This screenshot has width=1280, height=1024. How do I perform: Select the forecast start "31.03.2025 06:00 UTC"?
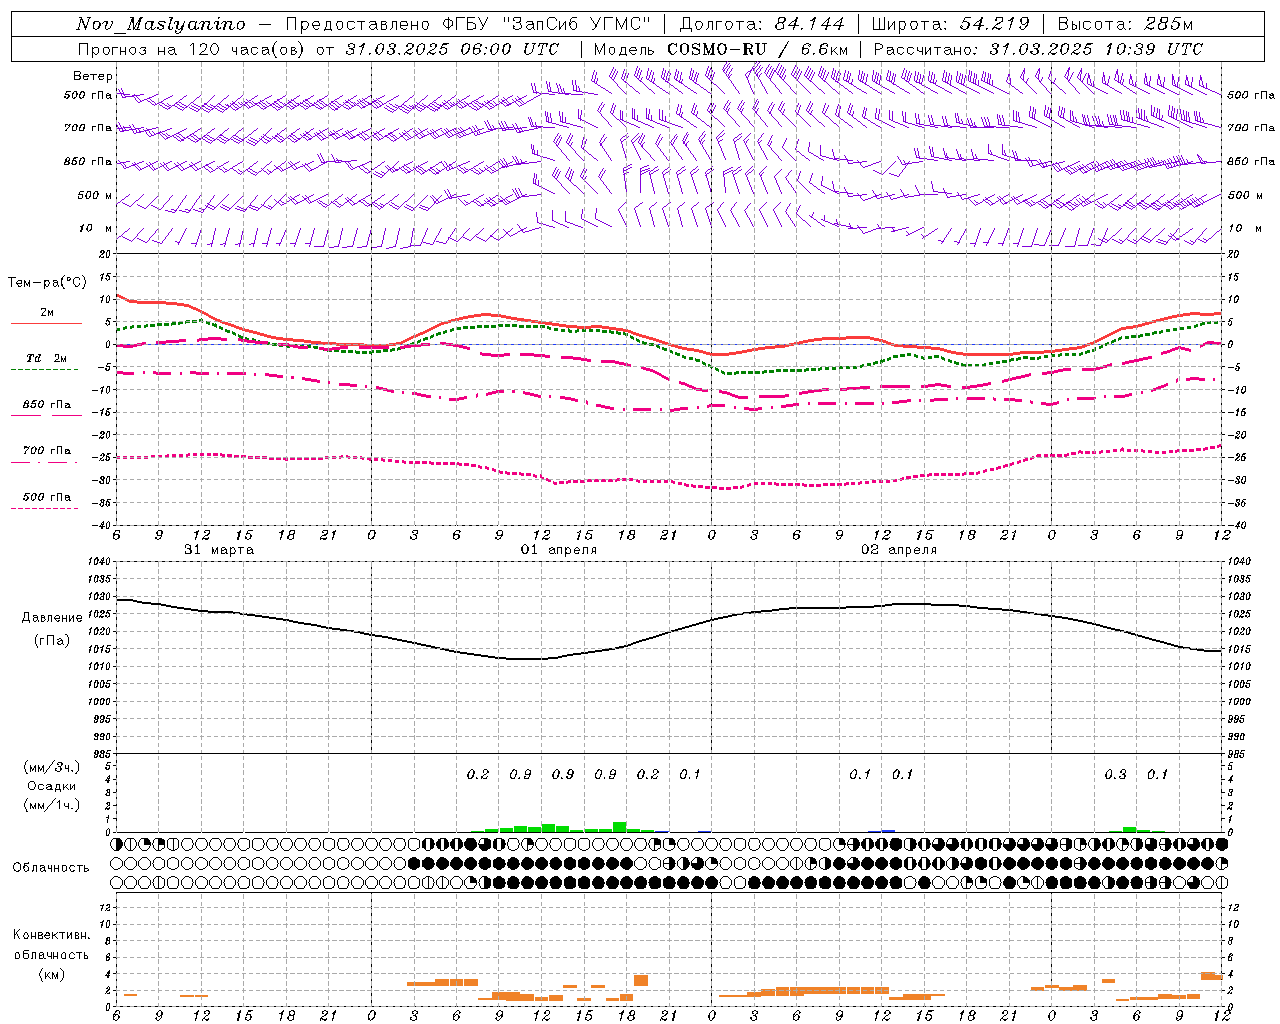(x=452, y=49)
